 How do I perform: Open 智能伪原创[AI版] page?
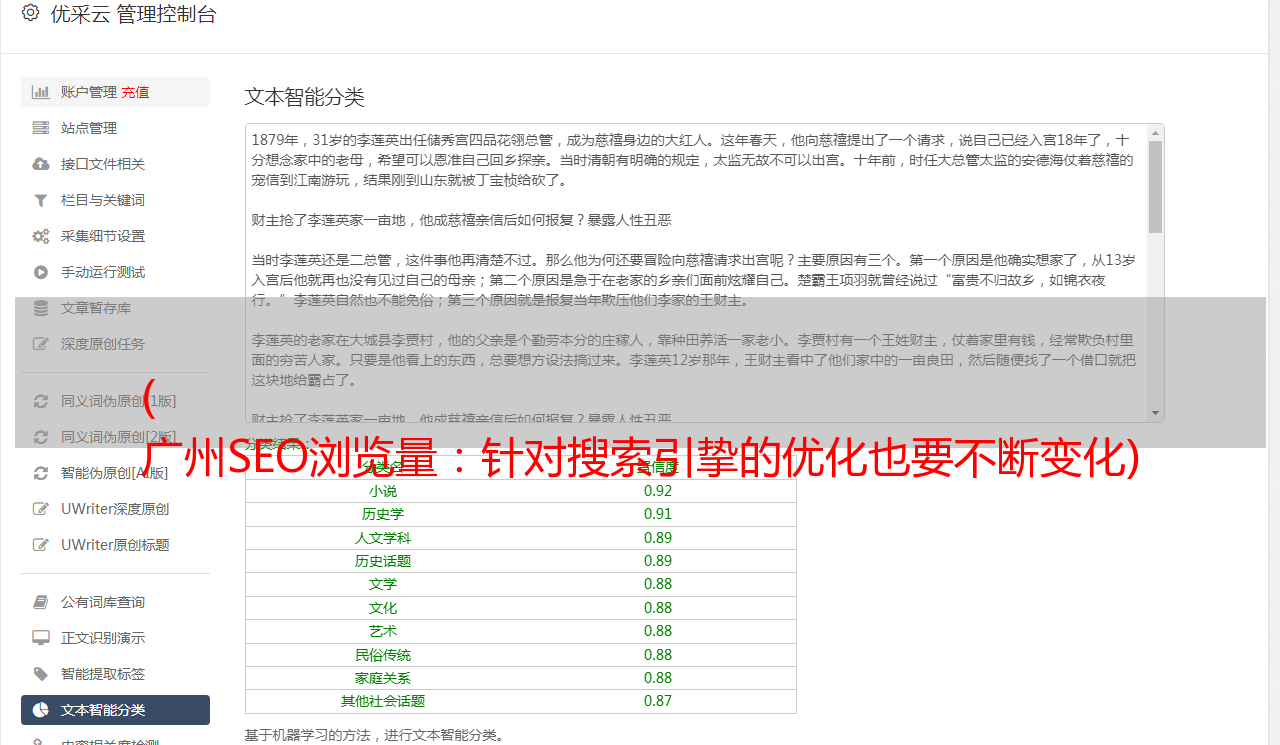click(x=115, y=473)
